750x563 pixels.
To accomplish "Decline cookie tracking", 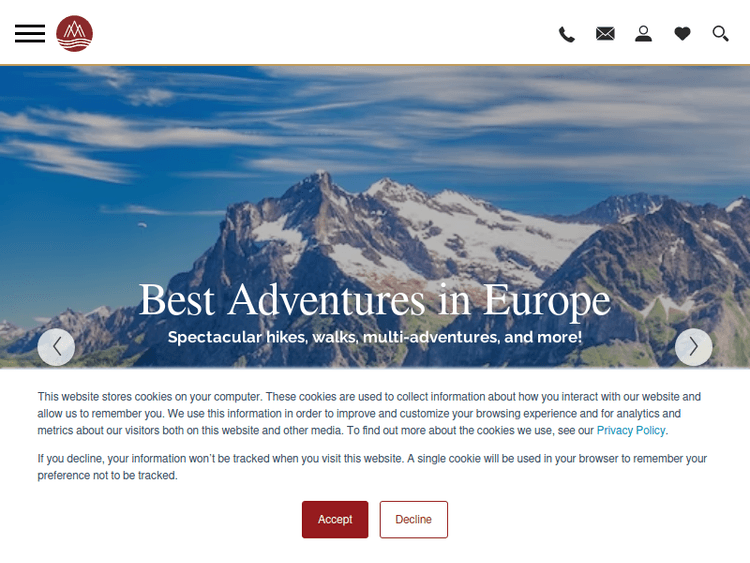I will (414, 519).
